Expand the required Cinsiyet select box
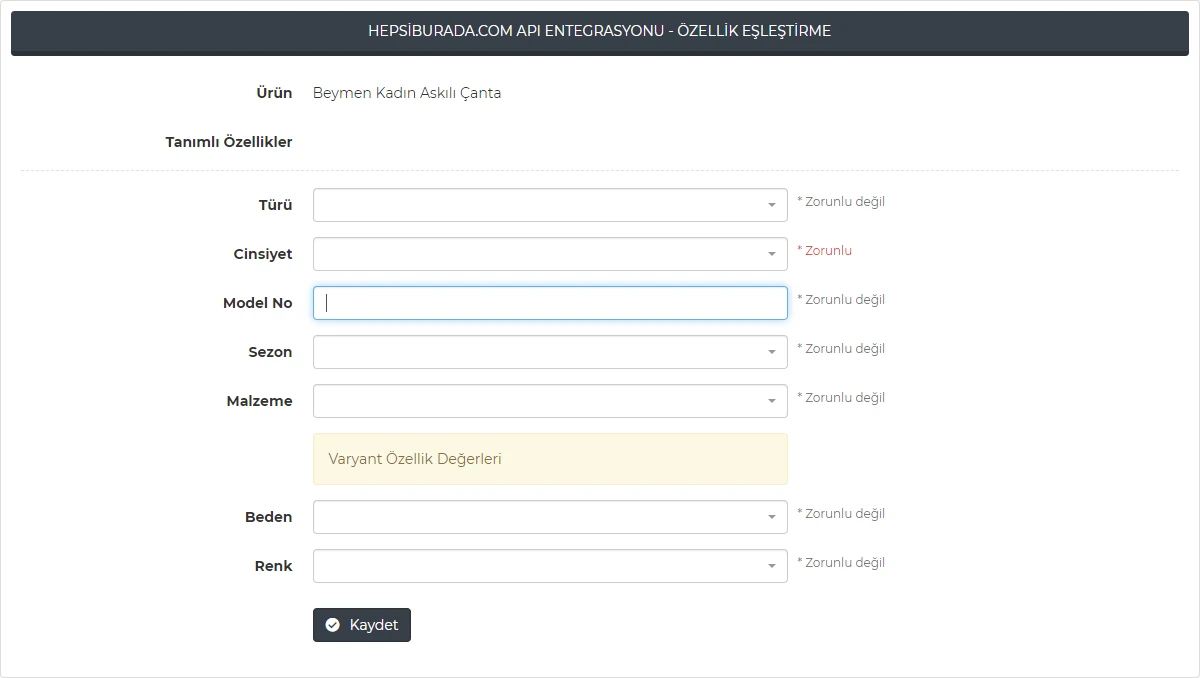This screenshot has height=678, width=1200. point(540,254)
